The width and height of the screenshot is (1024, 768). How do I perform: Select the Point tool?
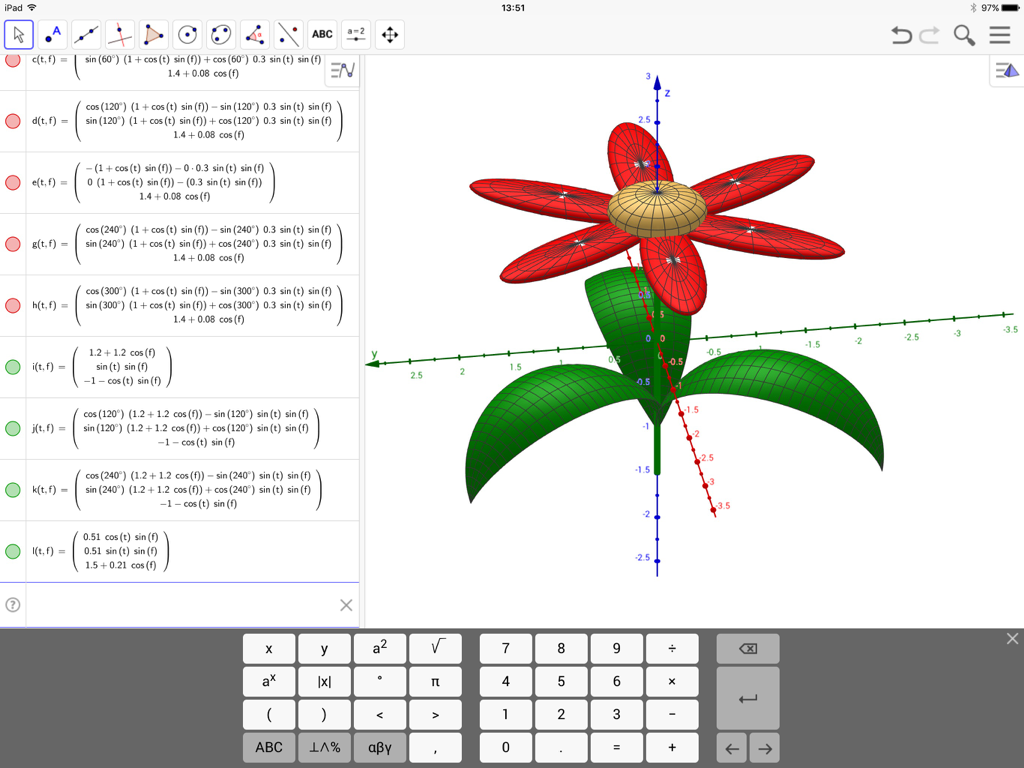point(51,34)
